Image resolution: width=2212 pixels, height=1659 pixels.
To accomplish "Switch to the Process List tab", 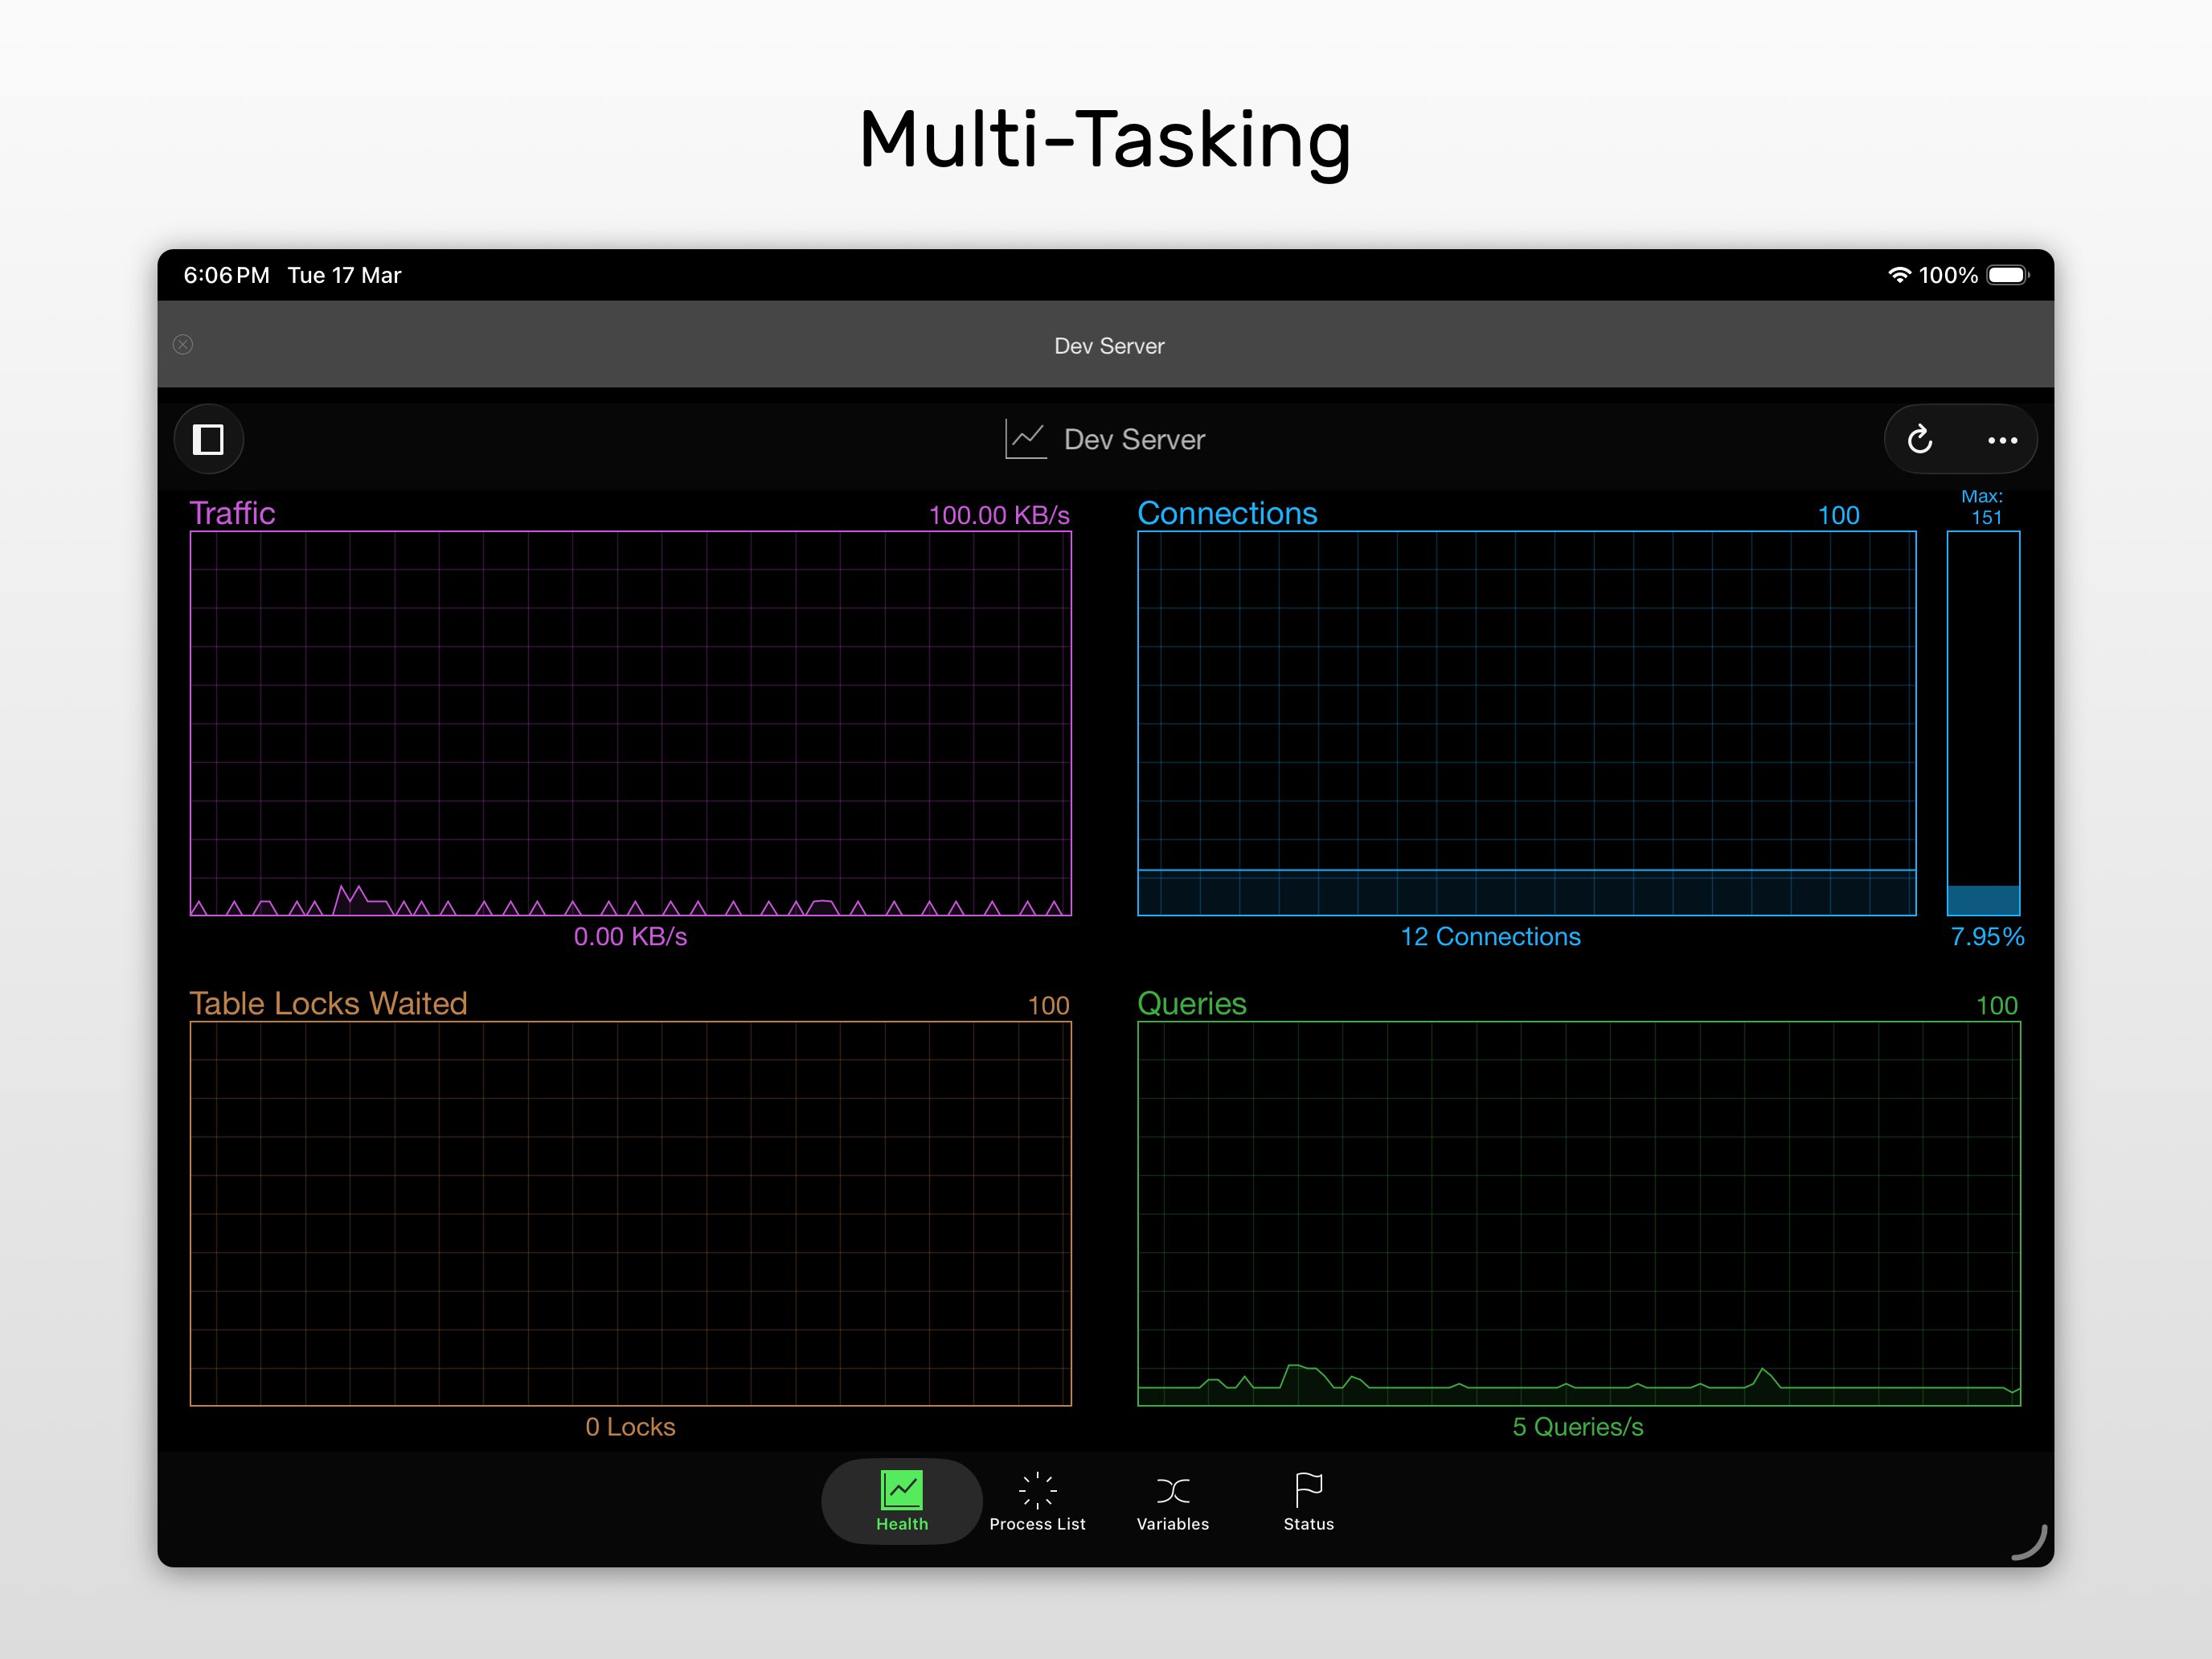I will click(1037, 1501).
